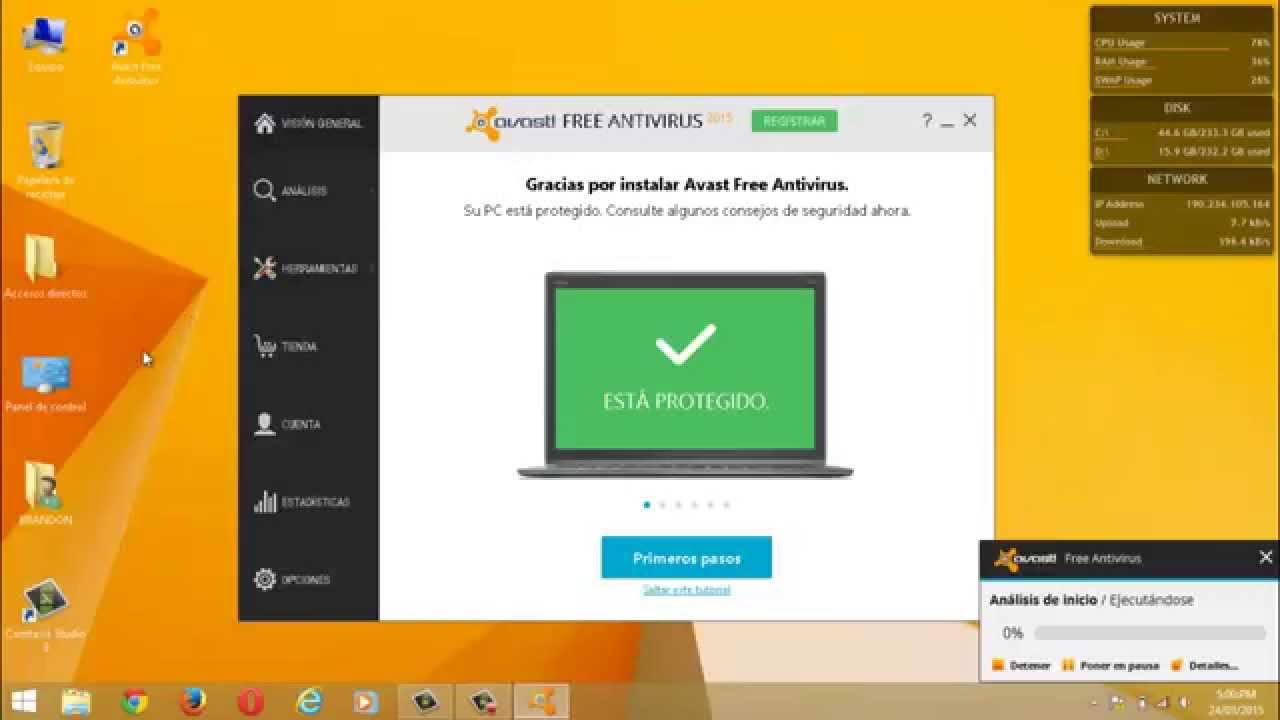Click Download row in network gadget
The height and width of the screenshot is (720, 1280).
tap(1181, 242)
